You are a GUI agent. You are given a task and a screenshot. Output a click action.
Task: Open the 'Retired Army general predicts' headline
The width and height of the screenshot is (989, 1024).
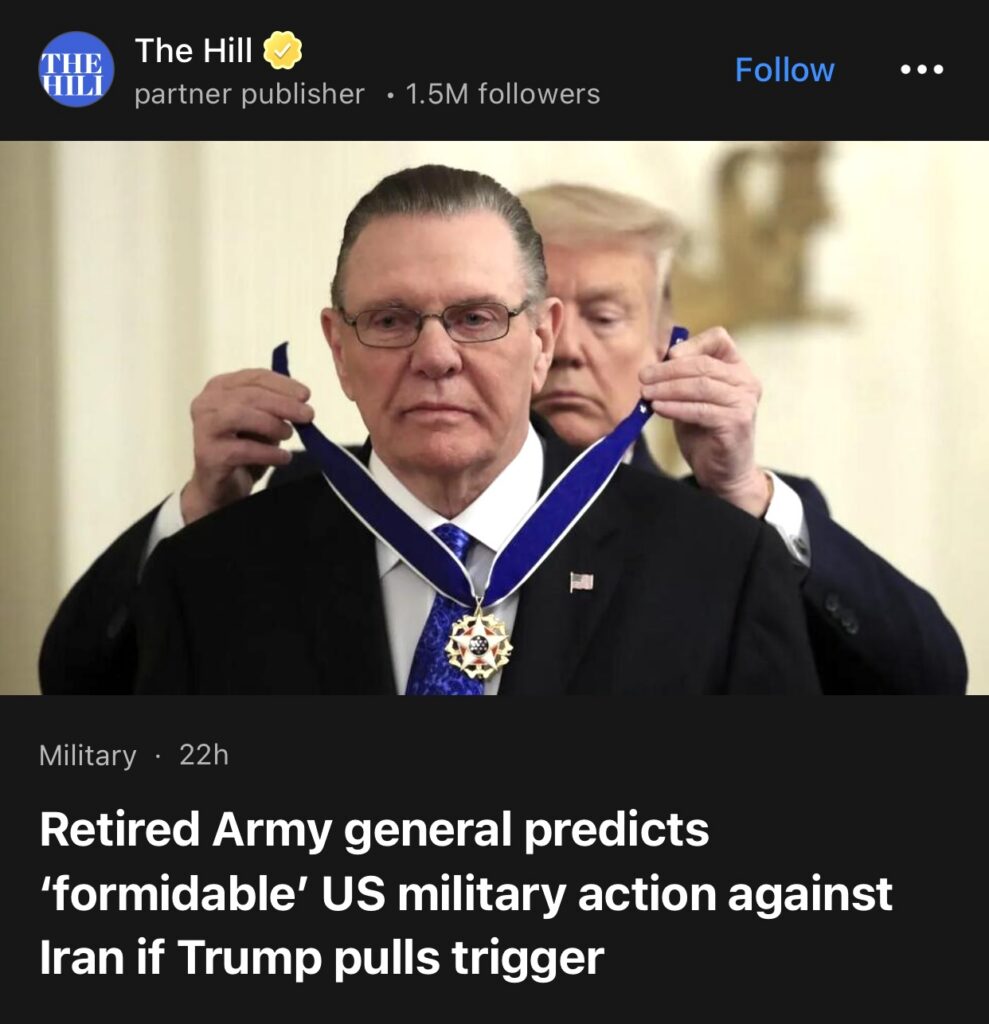(x=374, y=830)
